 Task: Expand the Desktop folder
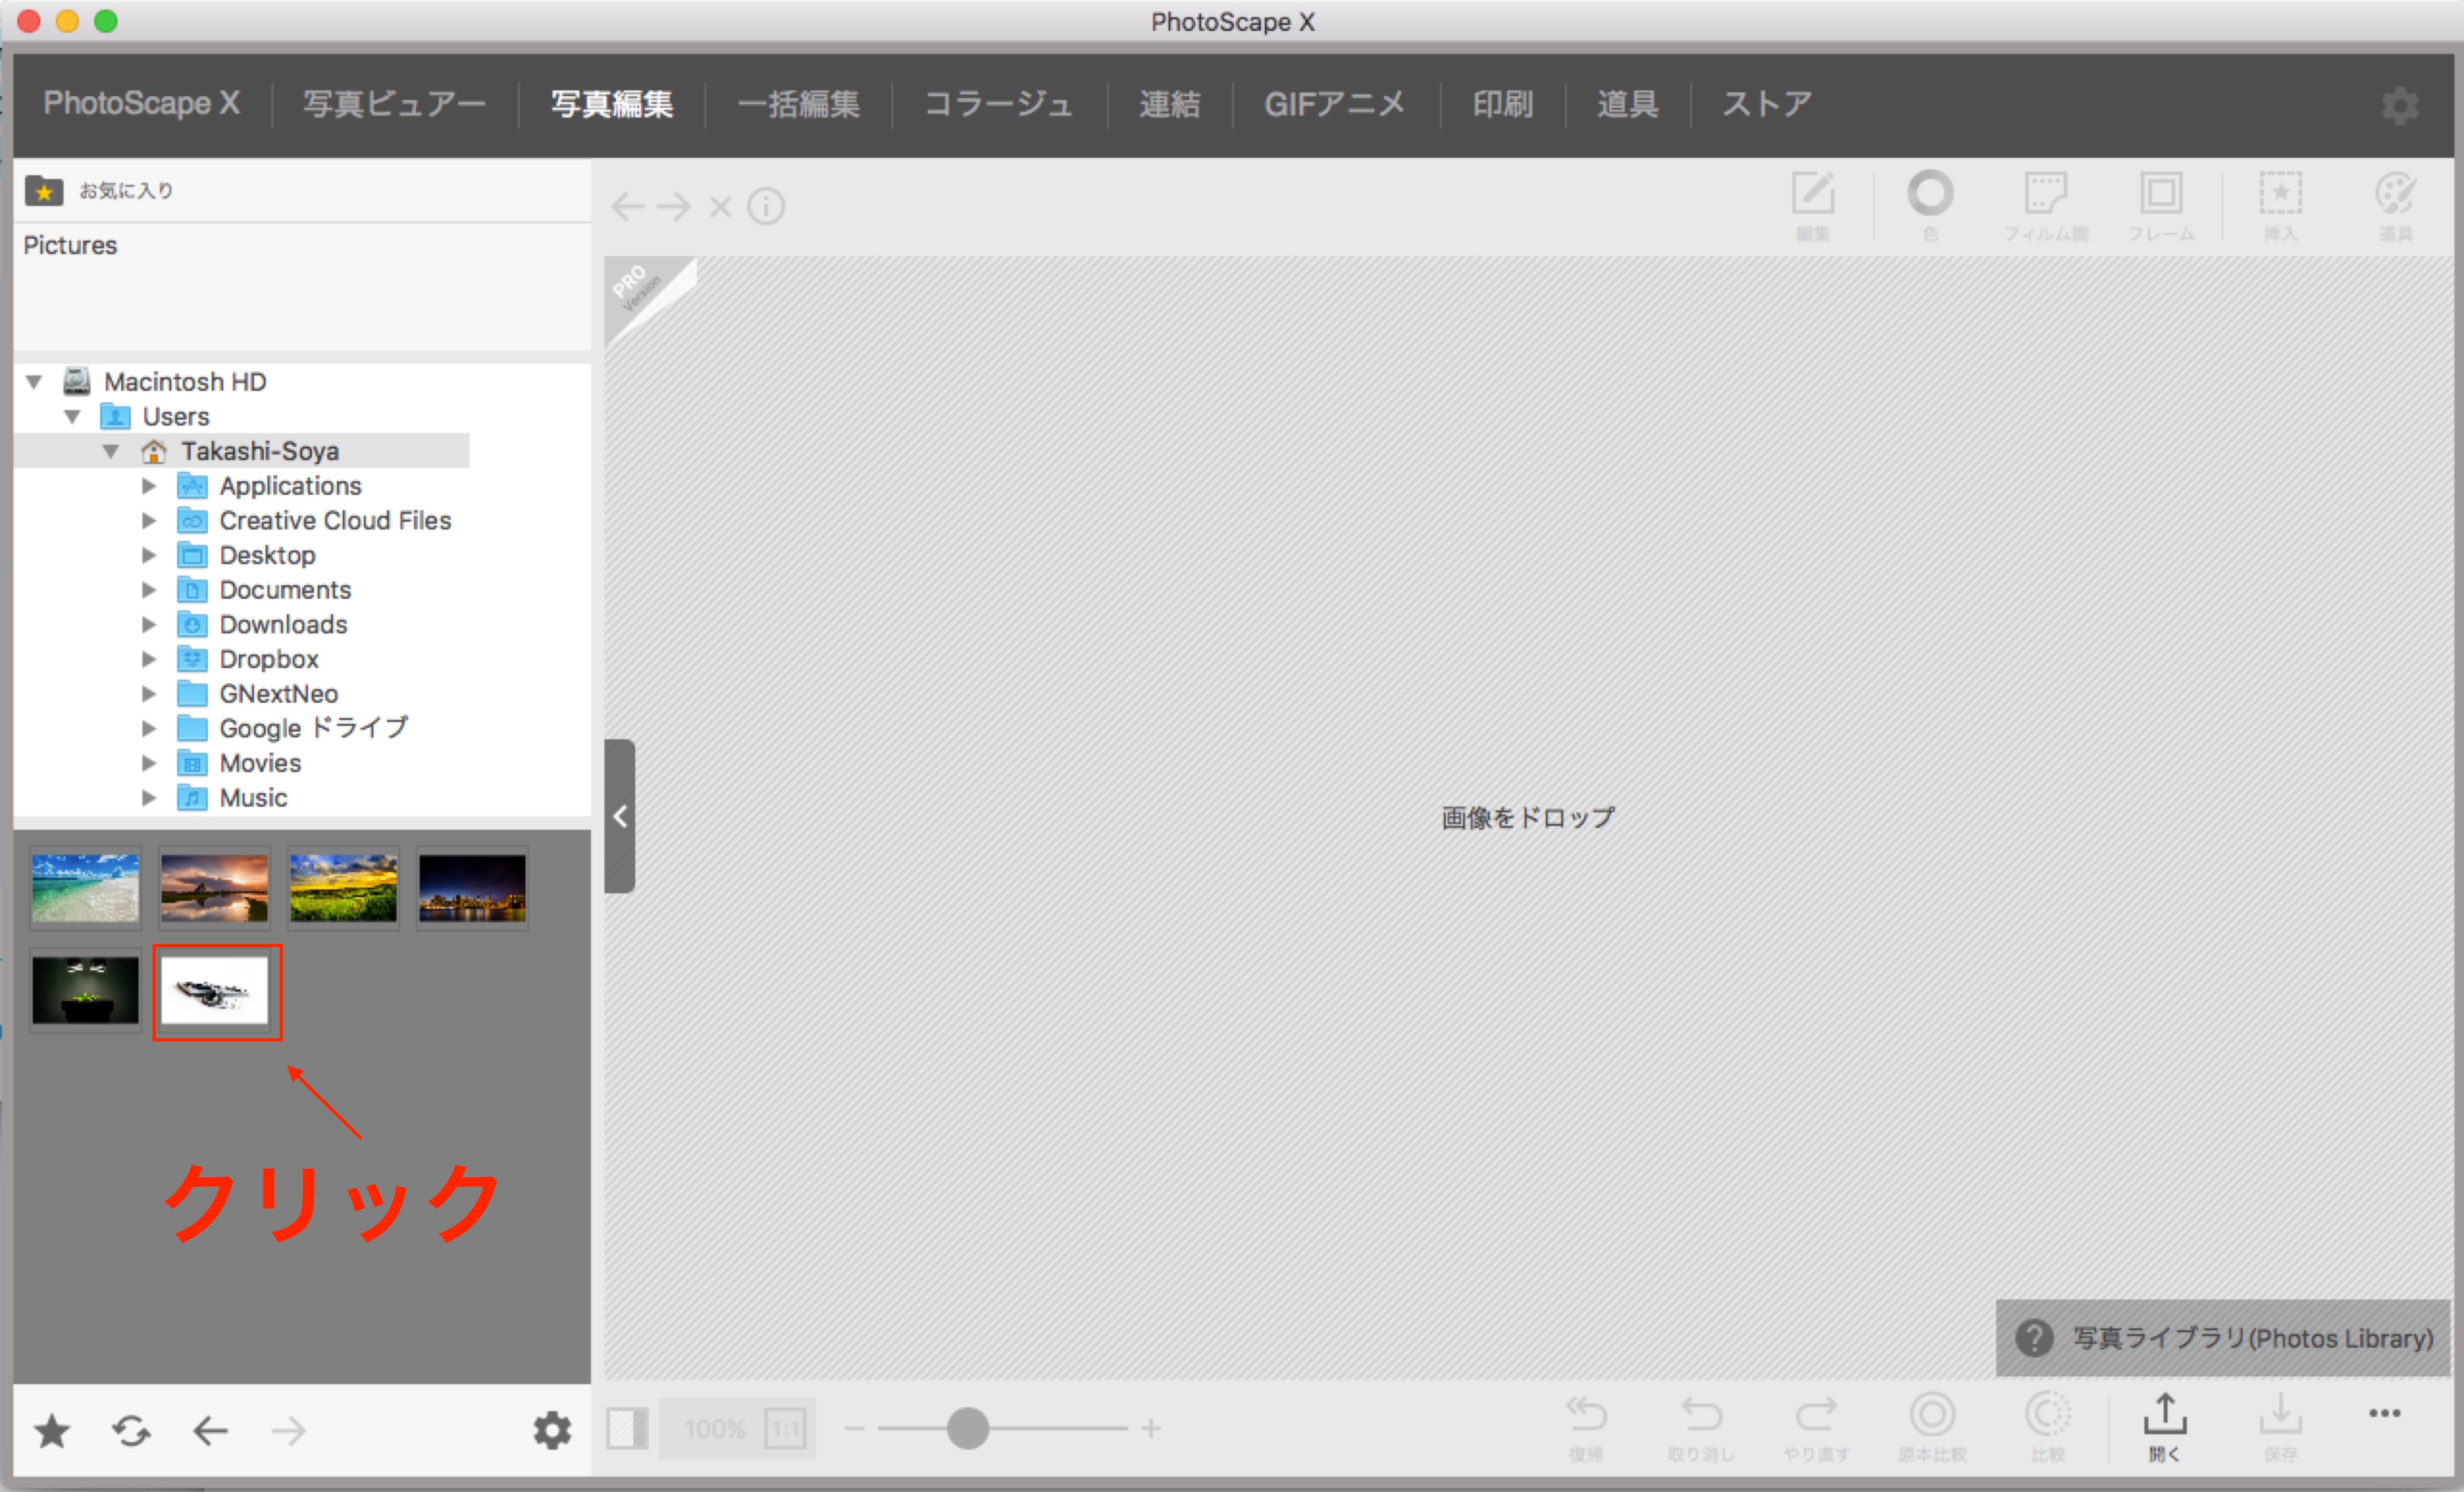click(149, 555)
